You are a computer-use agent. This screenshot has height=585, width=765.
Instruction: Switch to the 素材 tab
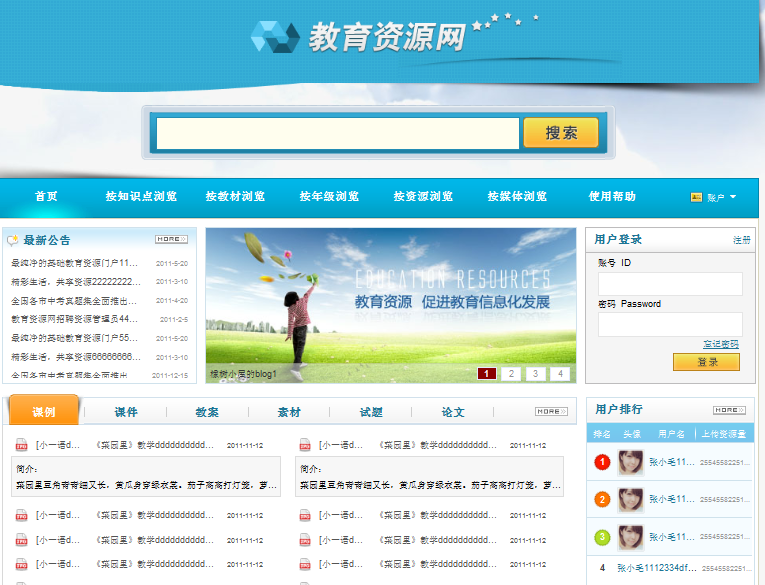[289, 412]
